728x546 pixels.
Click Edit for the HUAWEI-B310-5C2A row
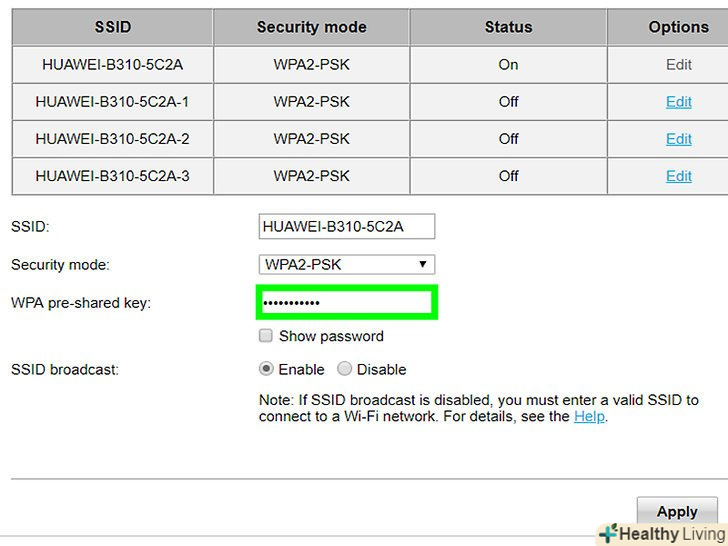coord(679,64)
